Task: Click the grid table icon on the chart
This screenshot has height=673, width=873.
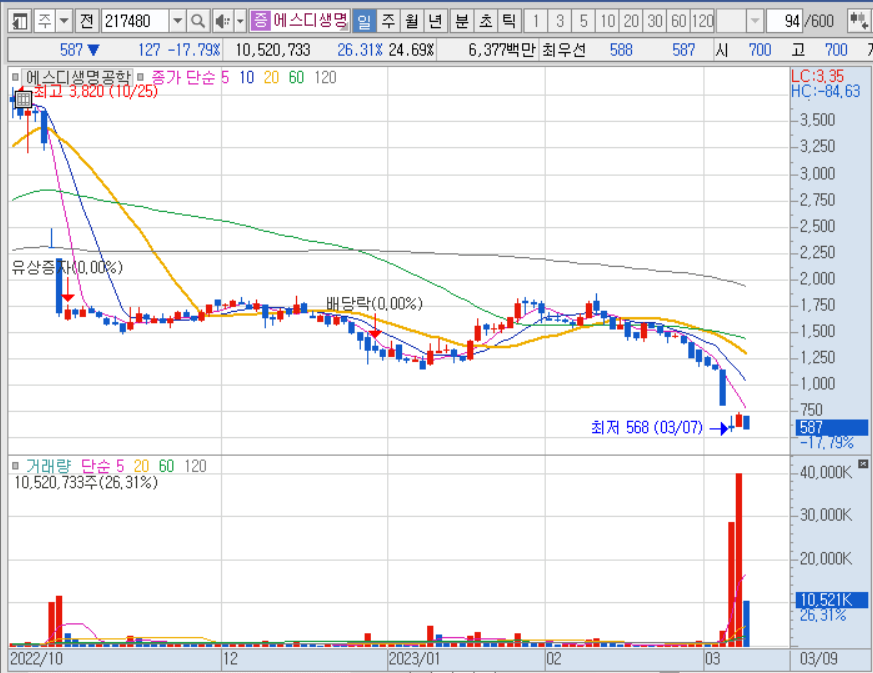Action: (x=23, y=100)
